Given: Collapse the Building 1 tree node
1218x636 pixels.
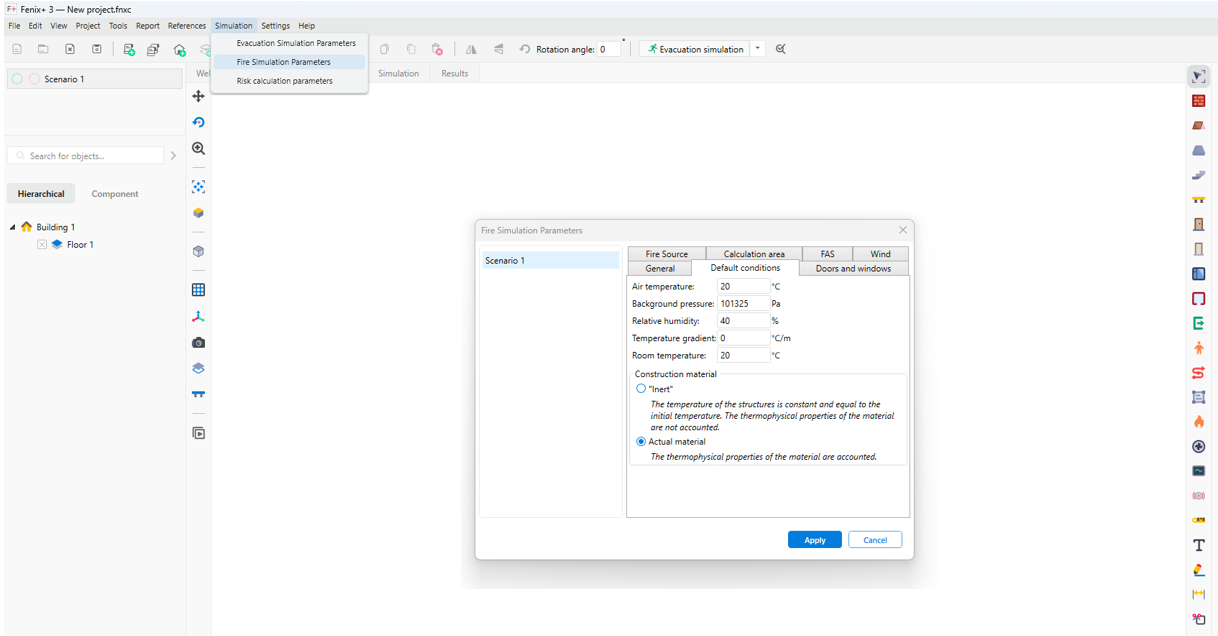Looking at the screenshot, I should [x=13, y=227].
